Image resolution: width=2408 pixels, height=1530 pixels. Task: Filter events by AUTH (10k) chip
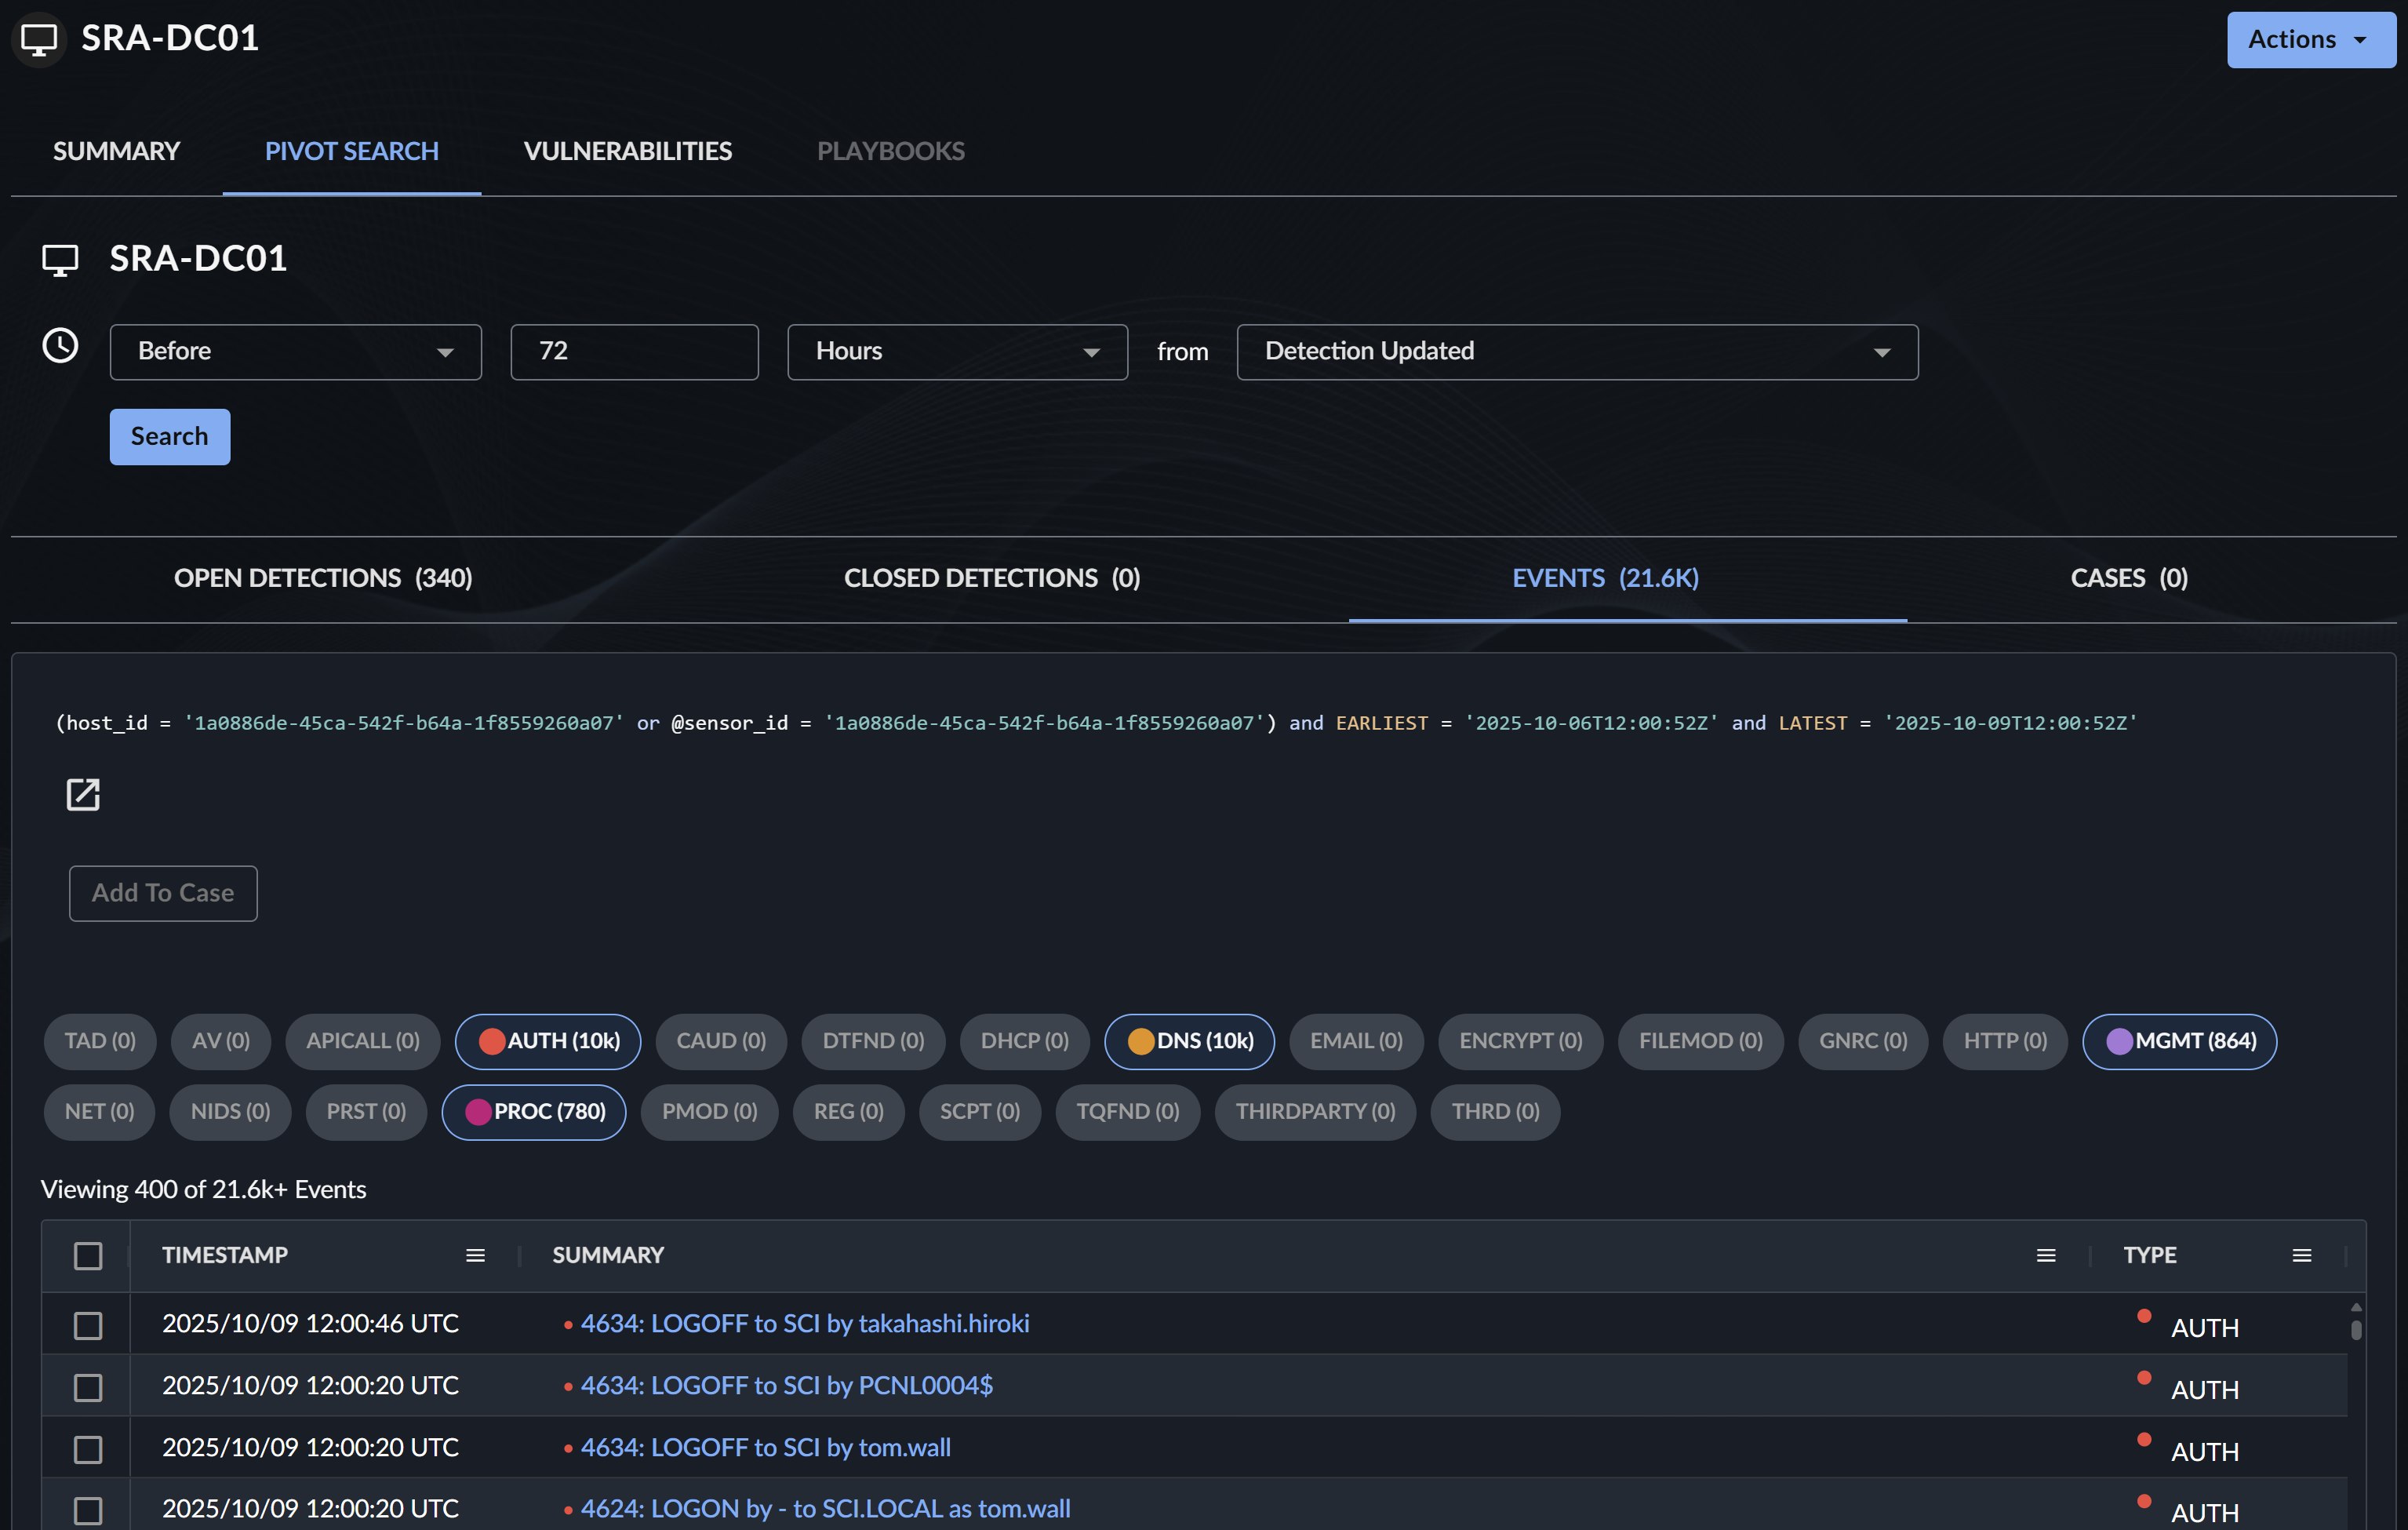click(548, 1041)
